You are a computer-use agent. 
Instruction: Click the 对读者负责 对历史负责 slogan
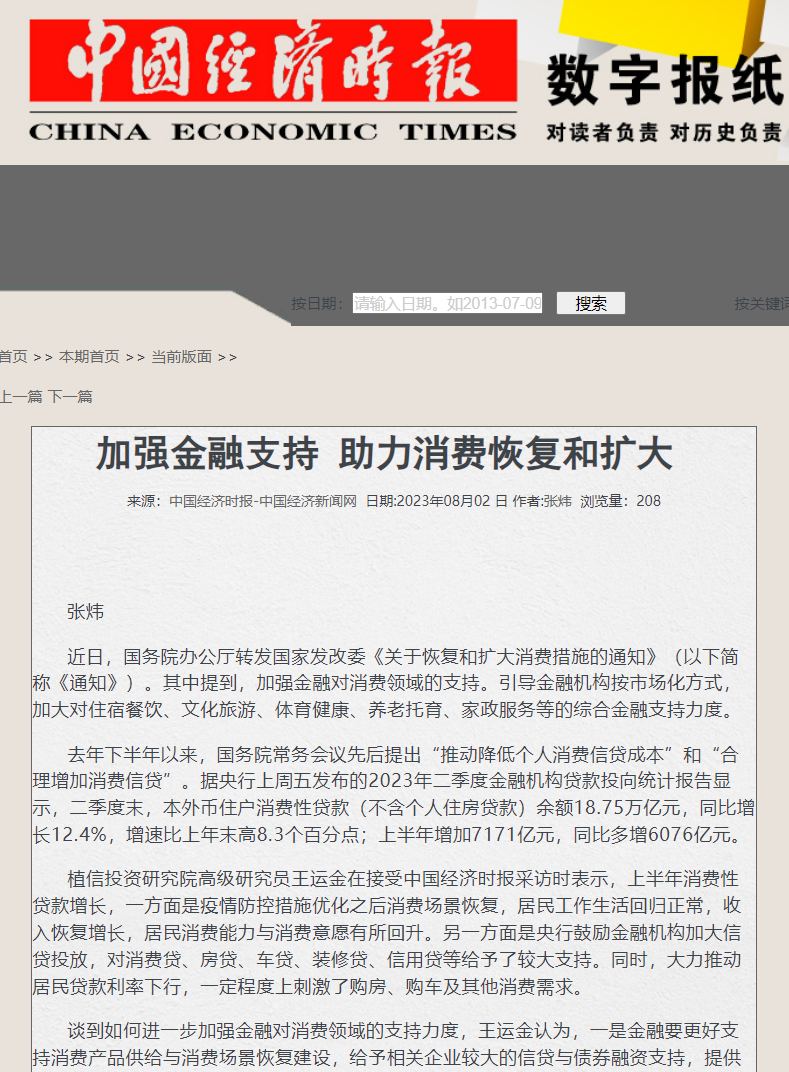pos(664,132)
